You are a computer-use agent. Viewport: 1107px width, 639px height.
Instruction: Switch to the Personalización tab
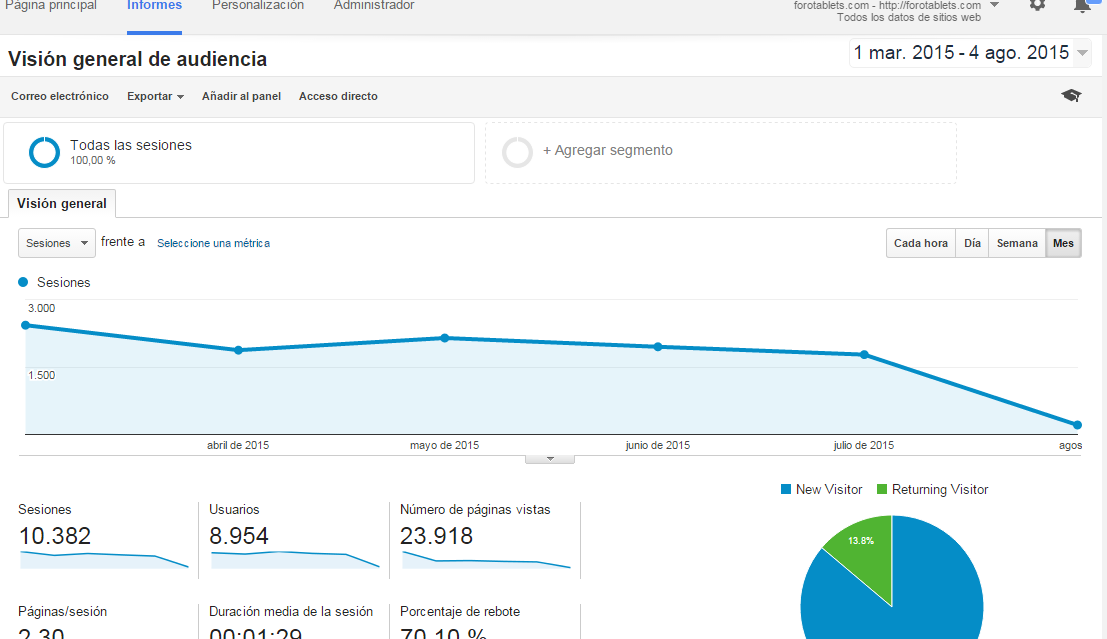click(258, 6)
